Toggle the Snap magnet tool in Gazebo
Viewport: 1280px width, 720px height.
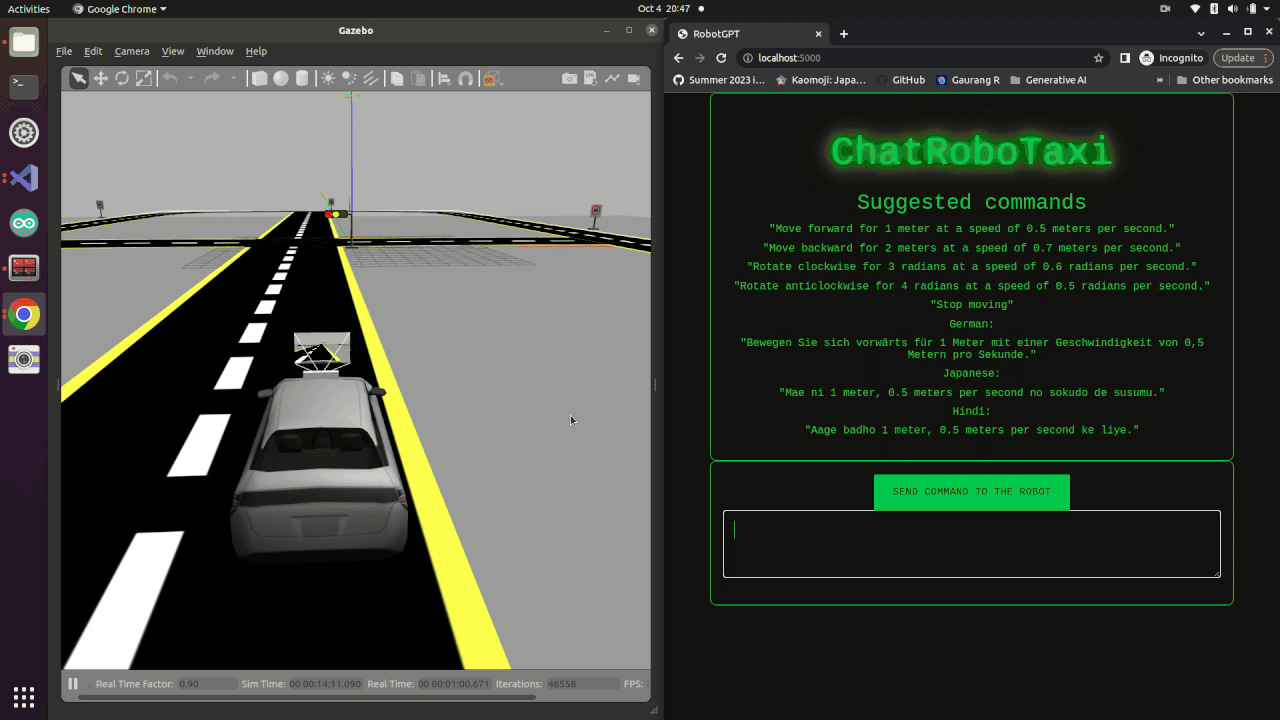tap(466, 78)
